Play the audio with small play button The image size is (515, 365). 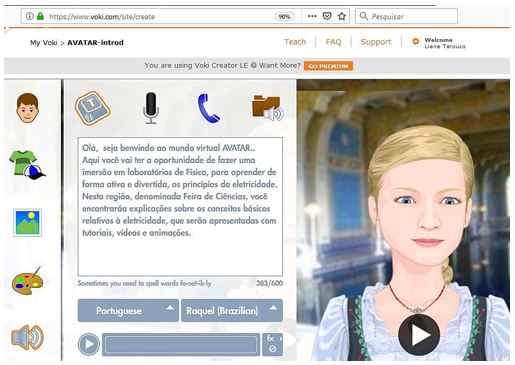coord(89,344)
